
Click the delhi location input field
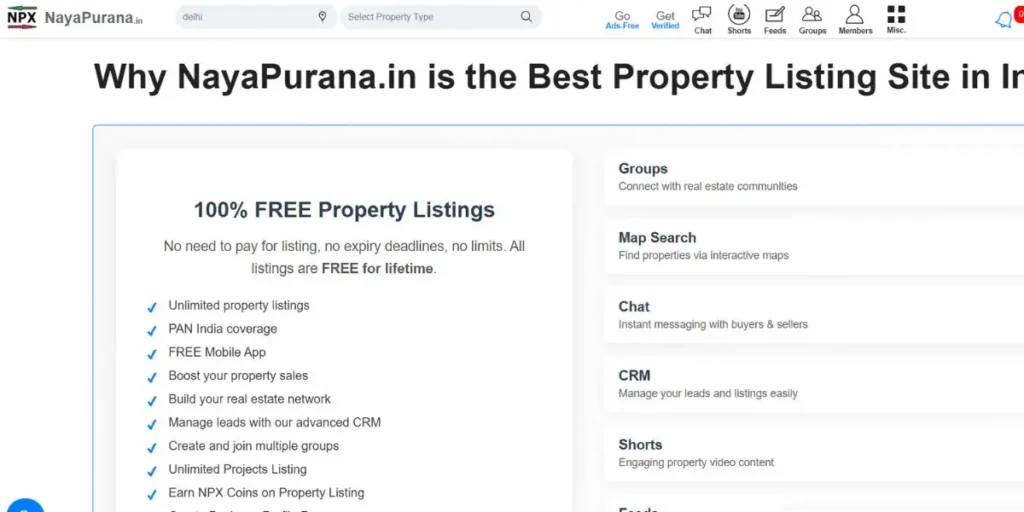pyautogui.click(x=255, y=17)
